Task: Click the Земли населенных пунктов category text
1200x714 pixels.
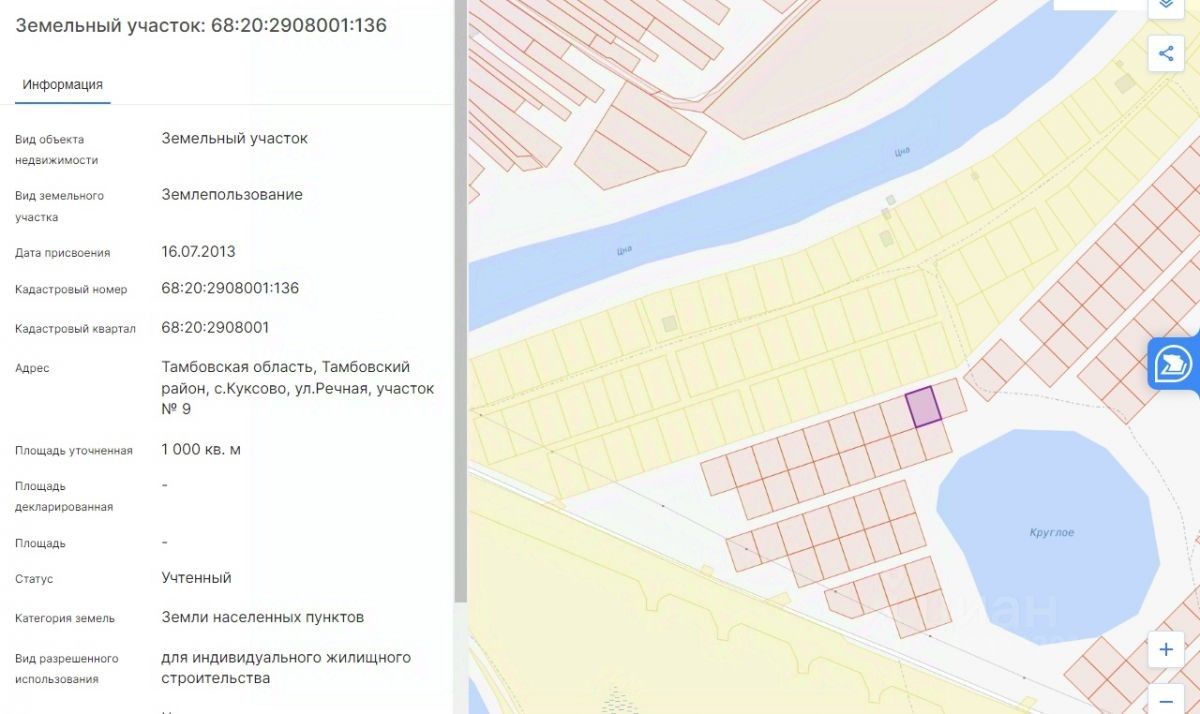Action: (262, 618)
